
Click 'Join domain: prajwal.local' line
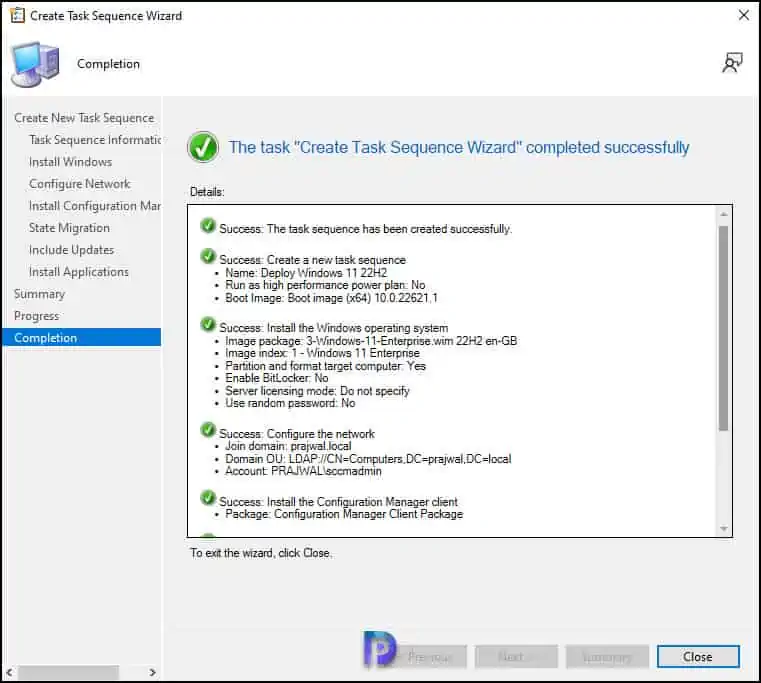288,446
